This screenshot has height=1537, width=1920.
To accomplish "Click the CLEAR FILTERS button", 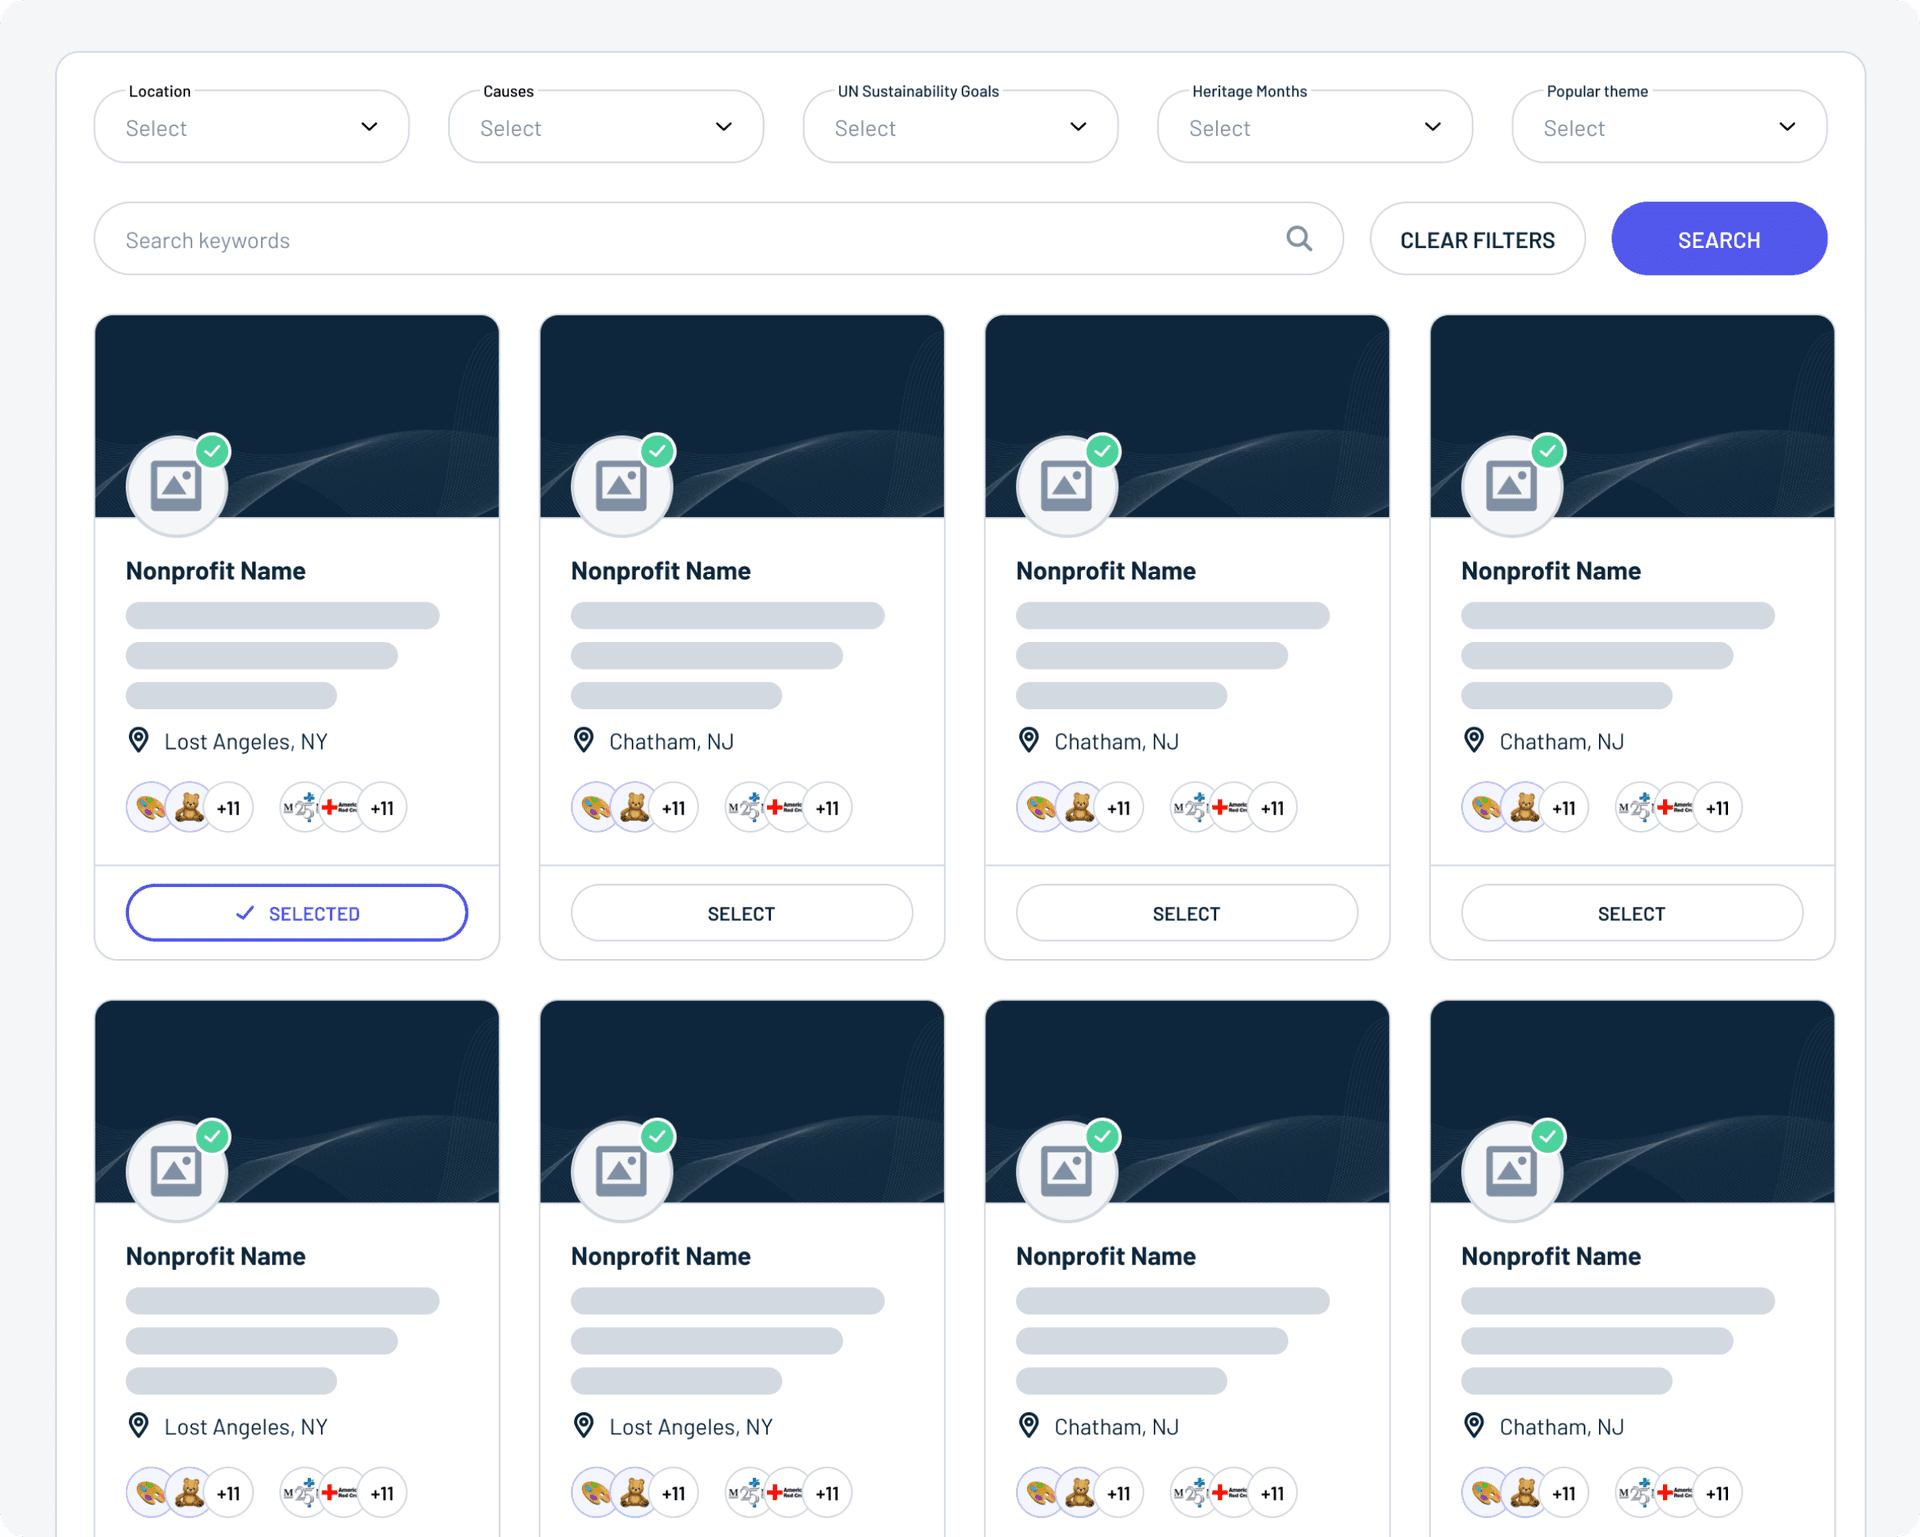I will pos(1477,239).
